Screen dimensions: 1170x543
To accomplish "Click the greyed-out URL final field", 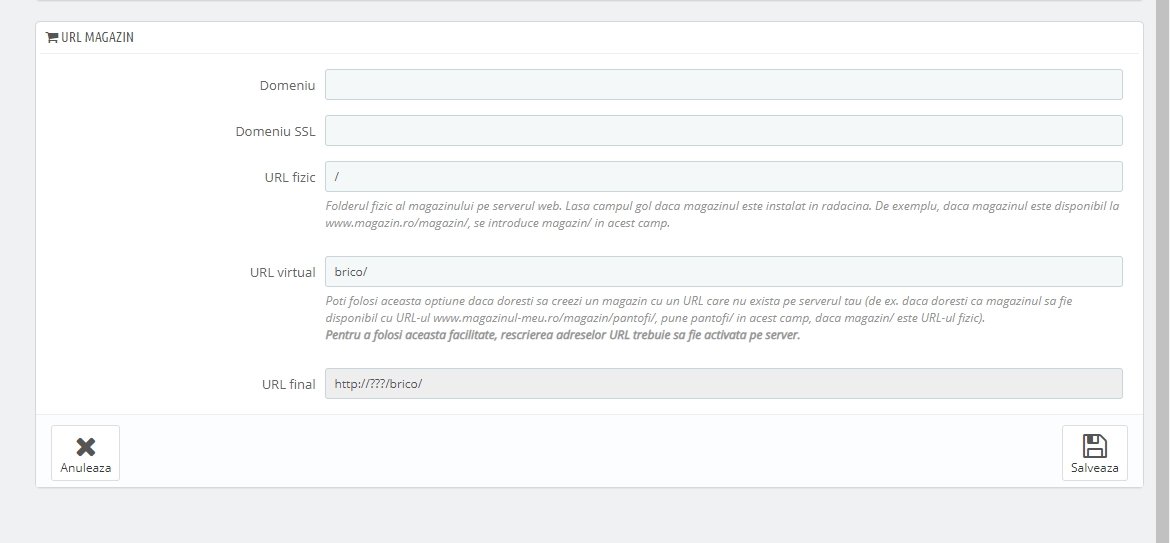I will [723, 384].
